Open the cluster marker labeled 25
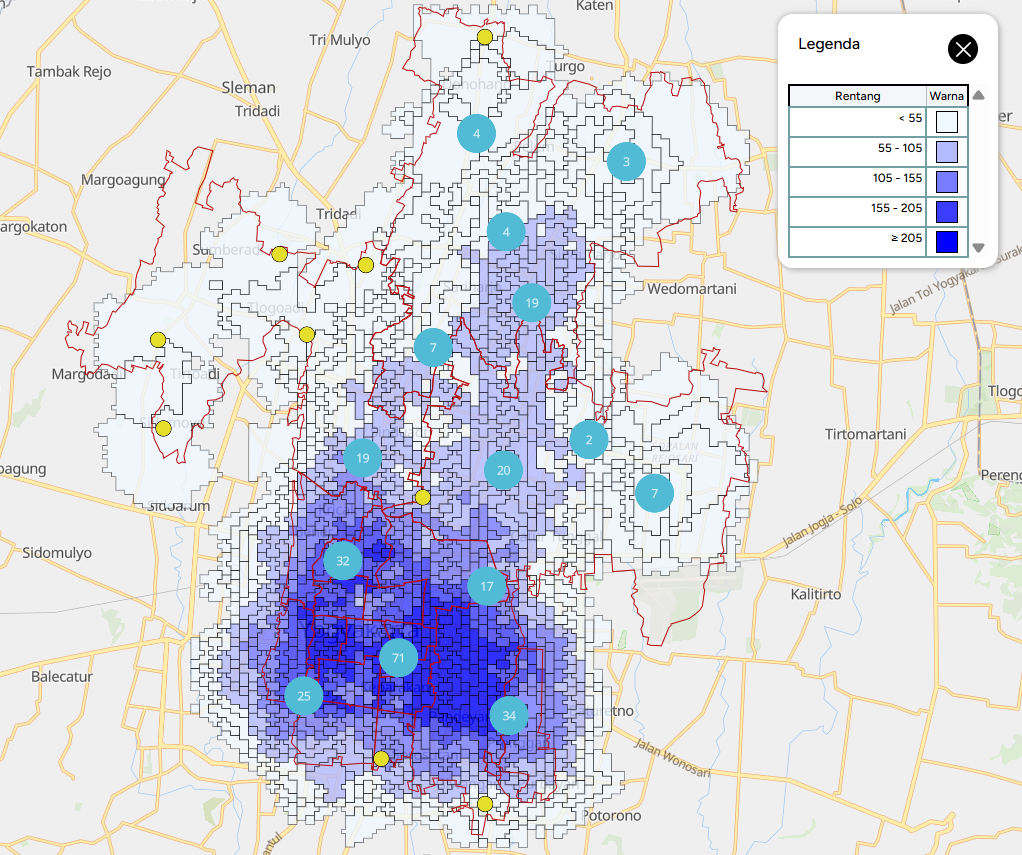Viewport: 1022px width, 855px height. tap(304, 696)
